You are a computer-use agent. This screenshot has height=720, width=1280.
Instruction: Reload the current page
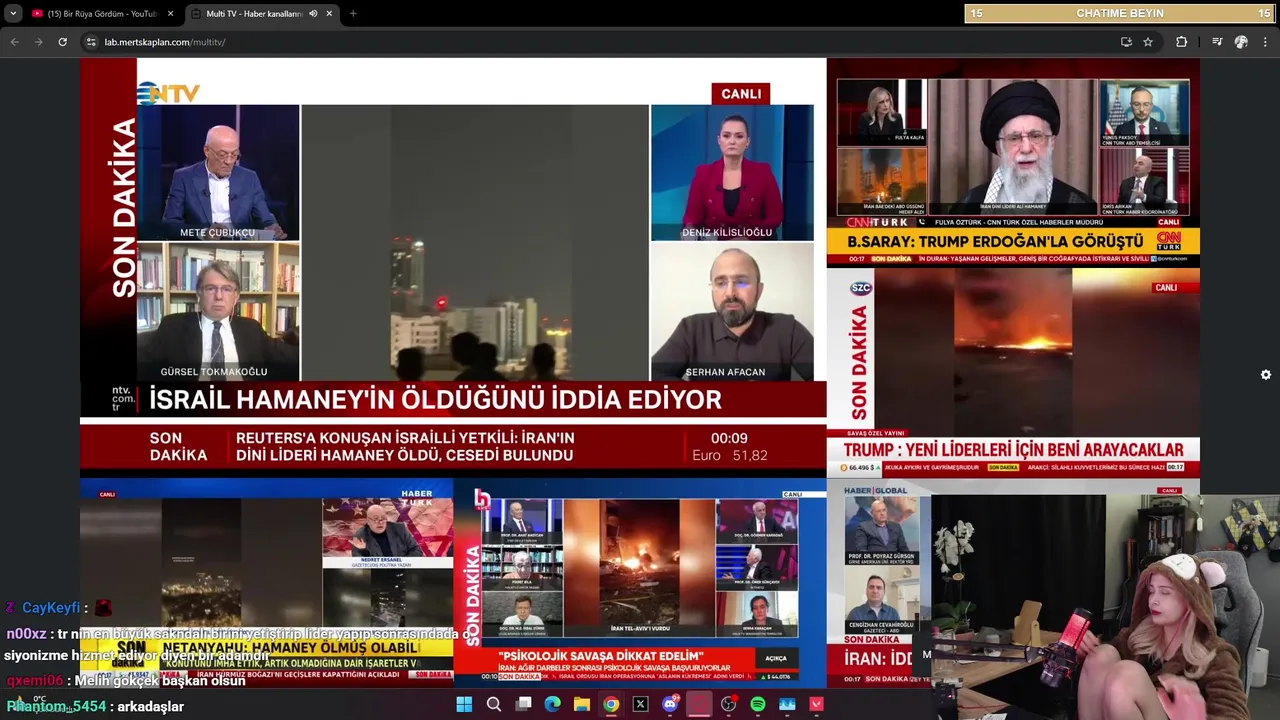(62, 42)
